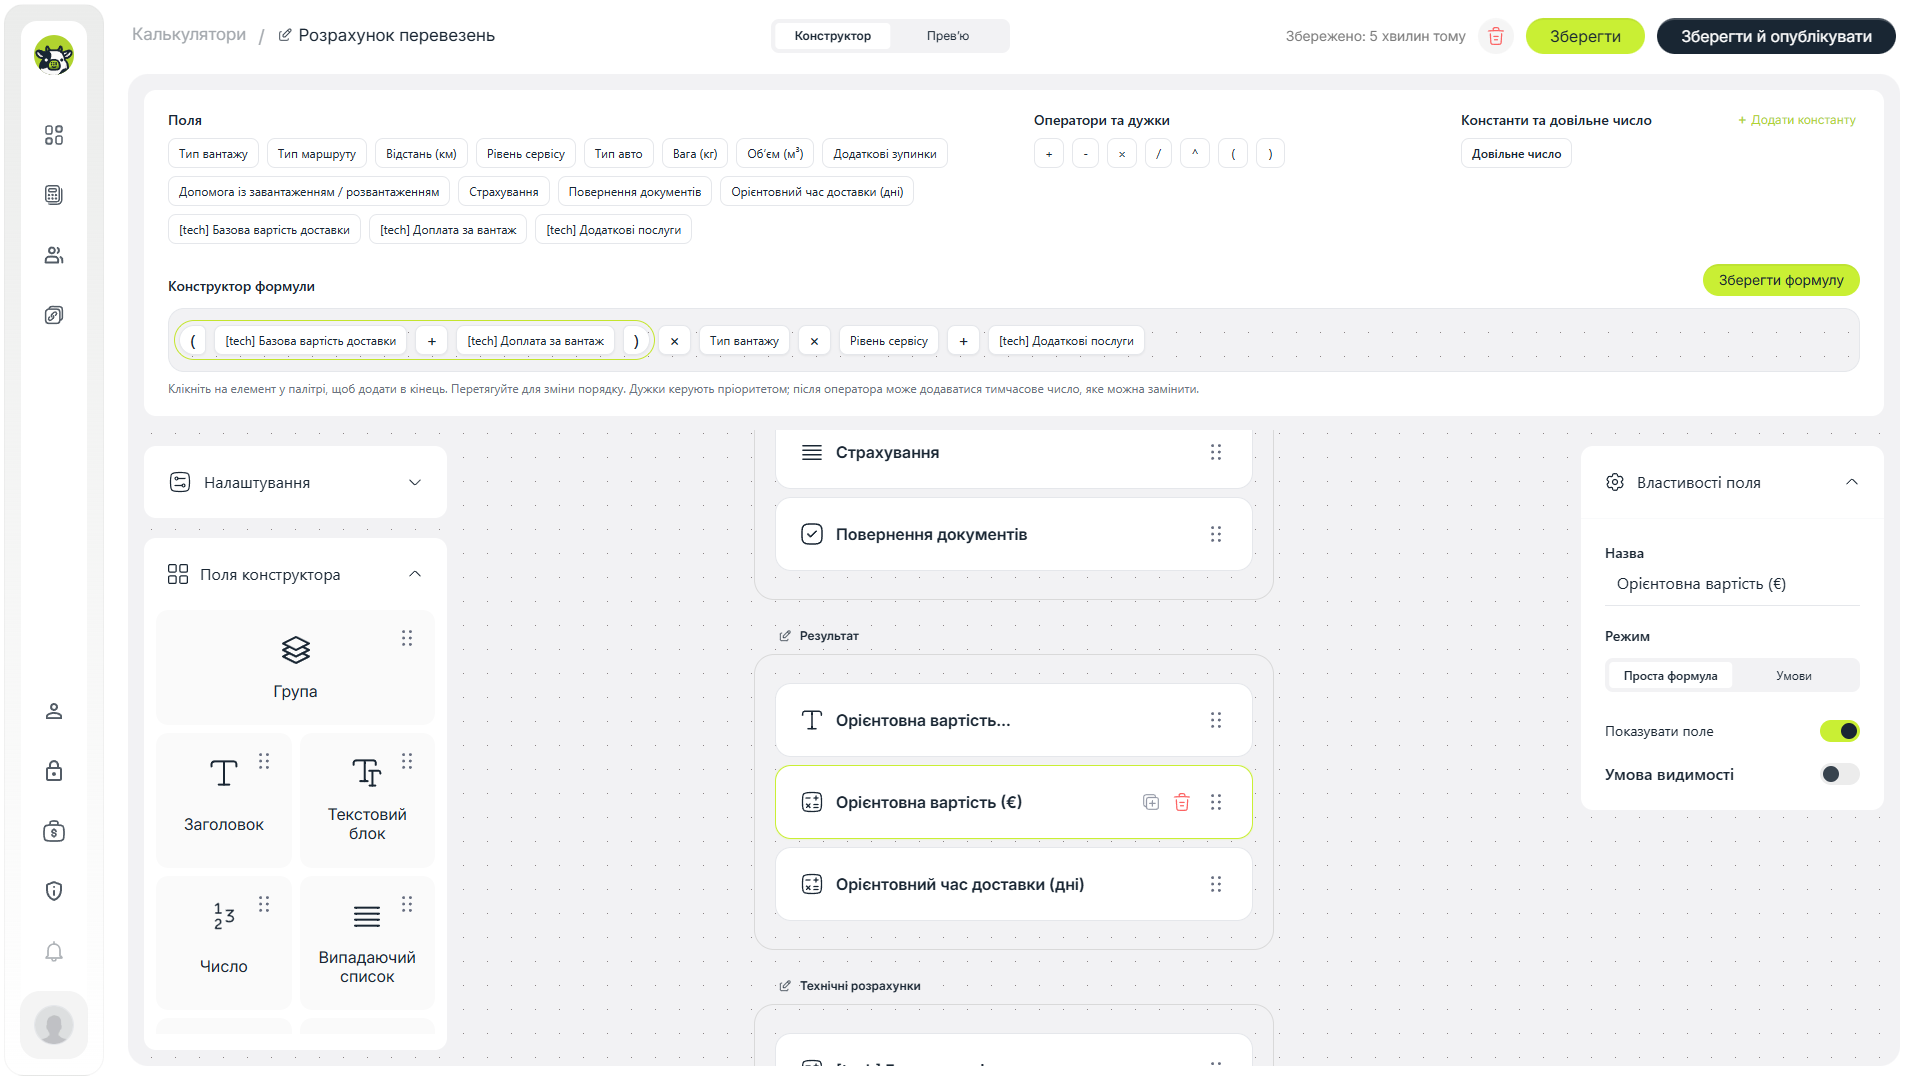Collapse the Властивості поля panel
1920x1080 pixels.
pos(1852,482)
